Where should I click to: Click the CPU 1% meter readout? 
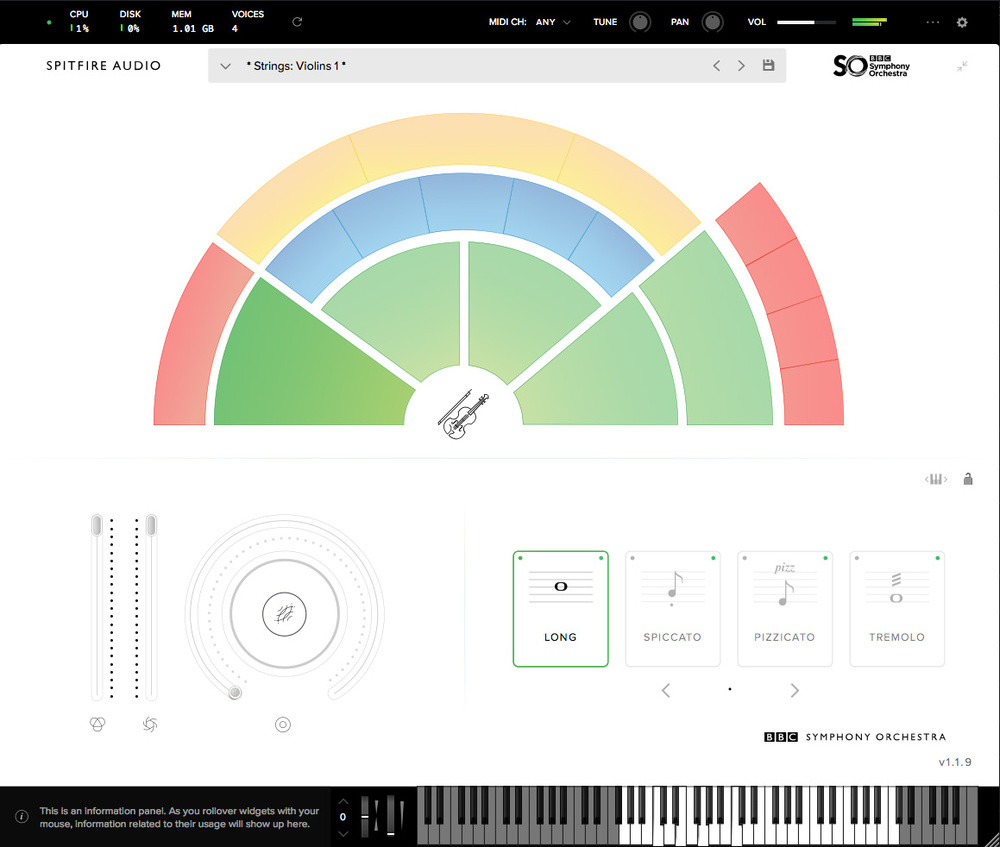[x=79, y=22]
